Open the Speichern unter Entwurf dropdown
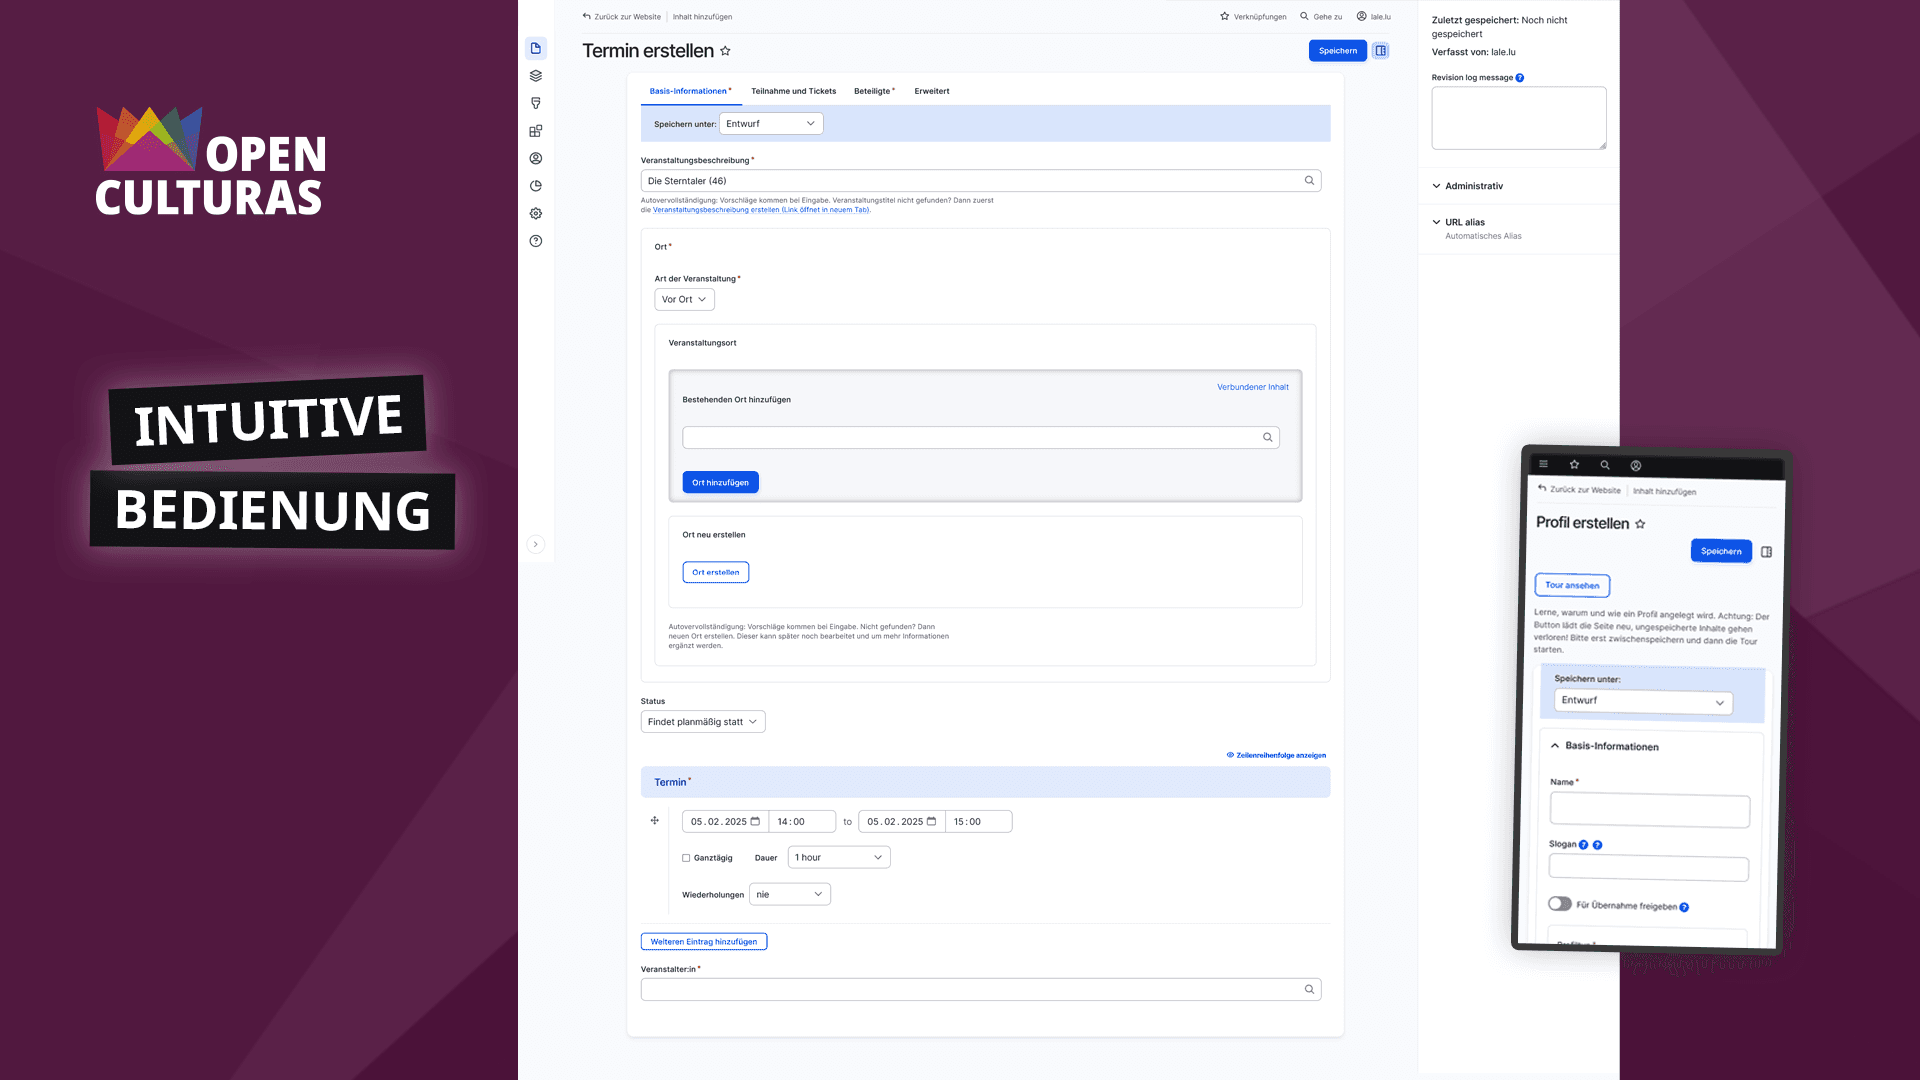Viewport: 1920px width, 1080px height. click(770, 124)
